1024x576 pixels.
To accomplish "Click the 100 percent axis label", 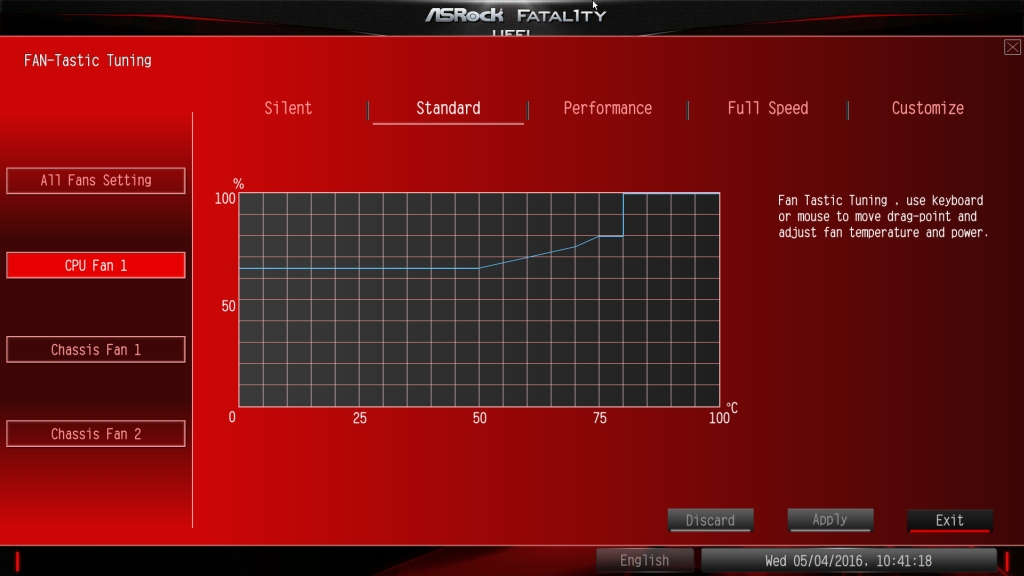I will click(225, 199).
